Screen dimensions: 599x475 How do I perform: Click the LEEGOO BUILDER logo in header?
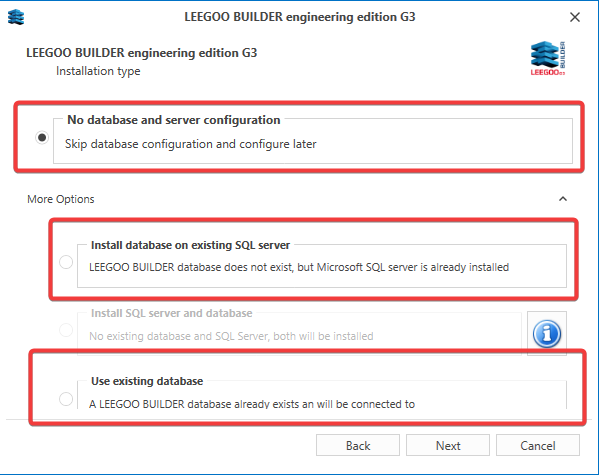click(548, 58)
